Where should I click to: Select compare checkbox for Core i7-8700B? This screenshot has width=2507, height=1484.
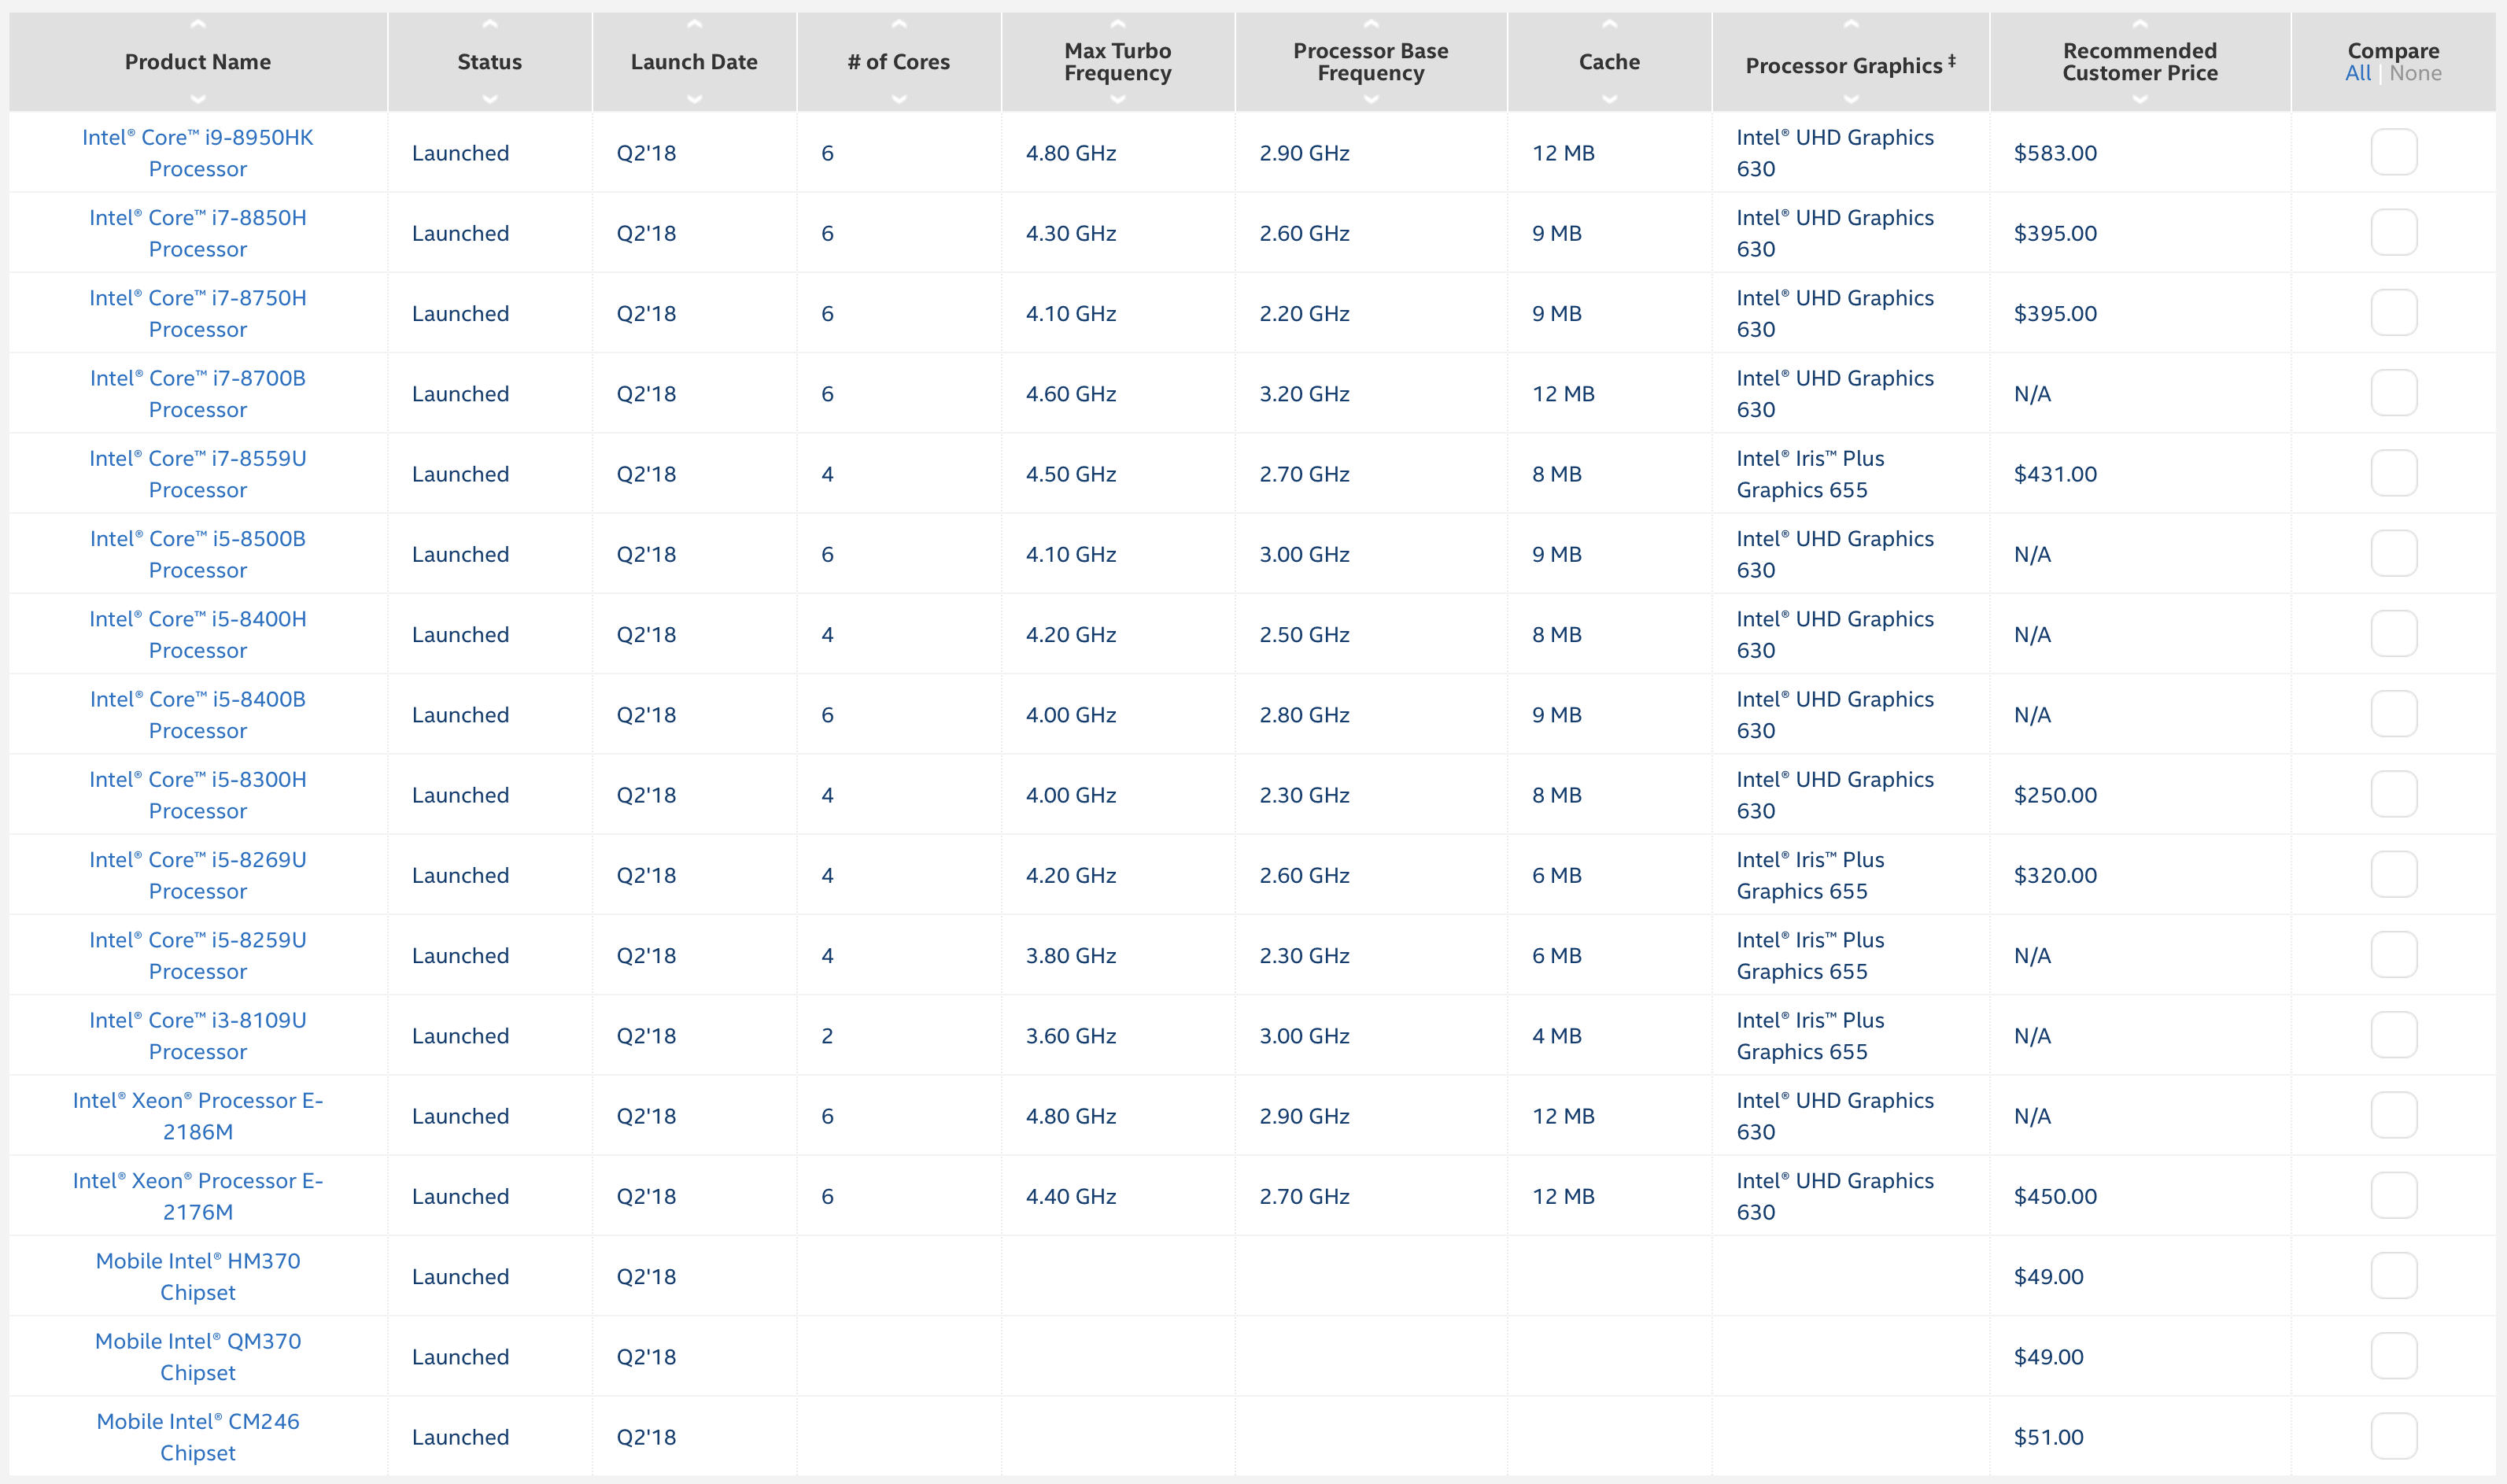point(2394,393)
